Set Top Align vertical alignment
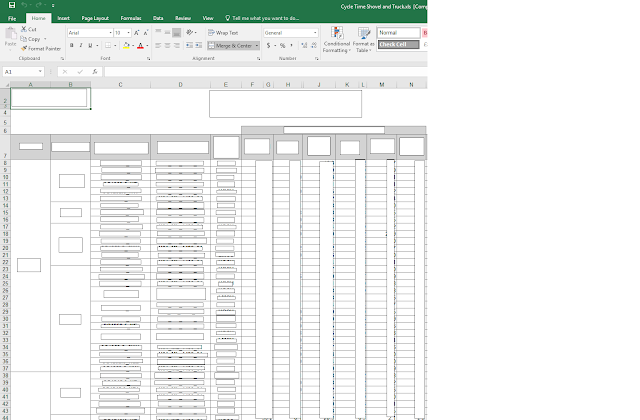 pyautogui.click(x=158, y=33)
